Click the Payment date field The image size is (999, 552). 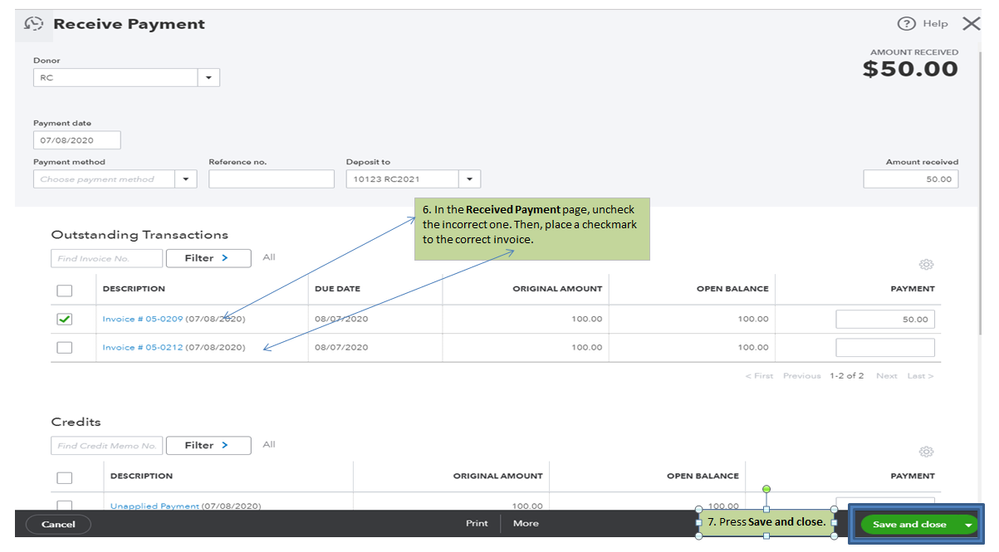[x=77, y=140]
